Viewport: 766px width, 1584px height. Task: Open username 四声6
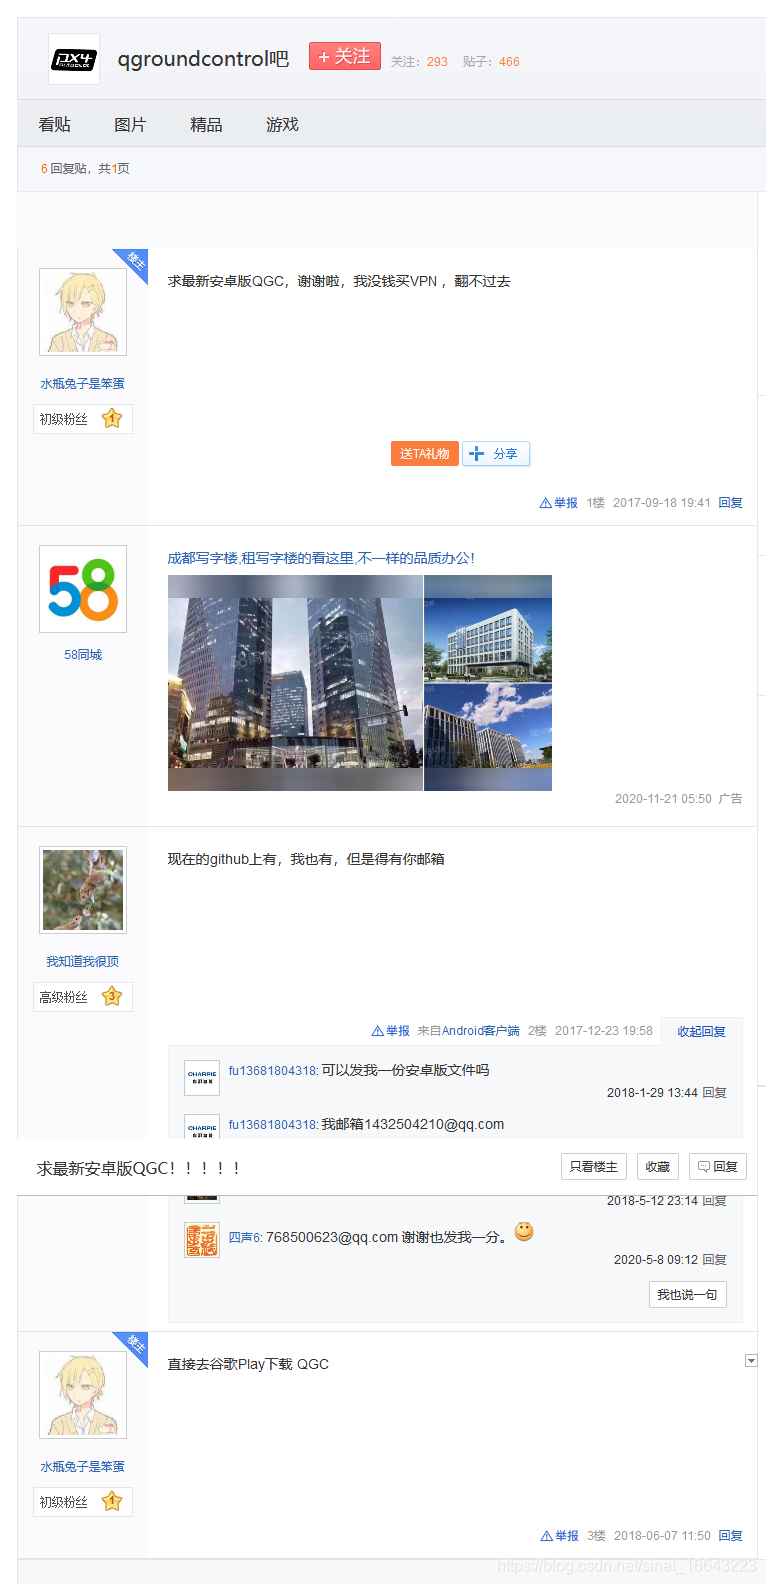pyautogui.click(x=244, y=1238)
